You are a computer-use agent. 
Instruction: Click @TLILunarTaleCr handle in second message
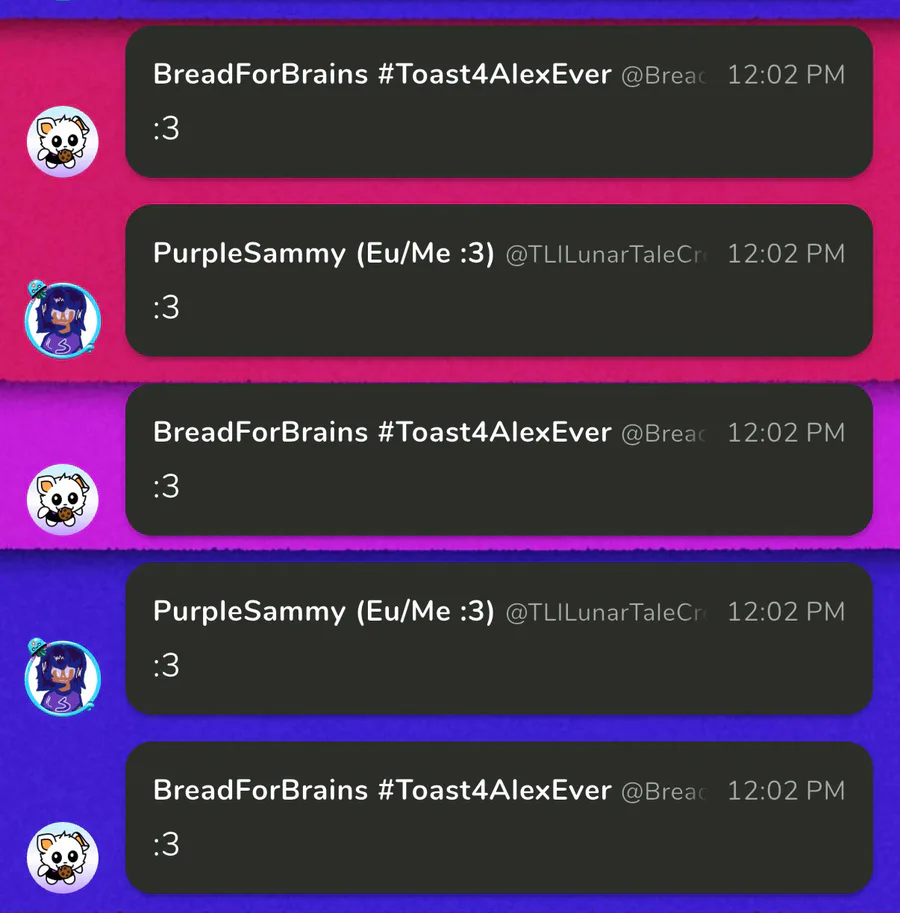pos(606,255)
